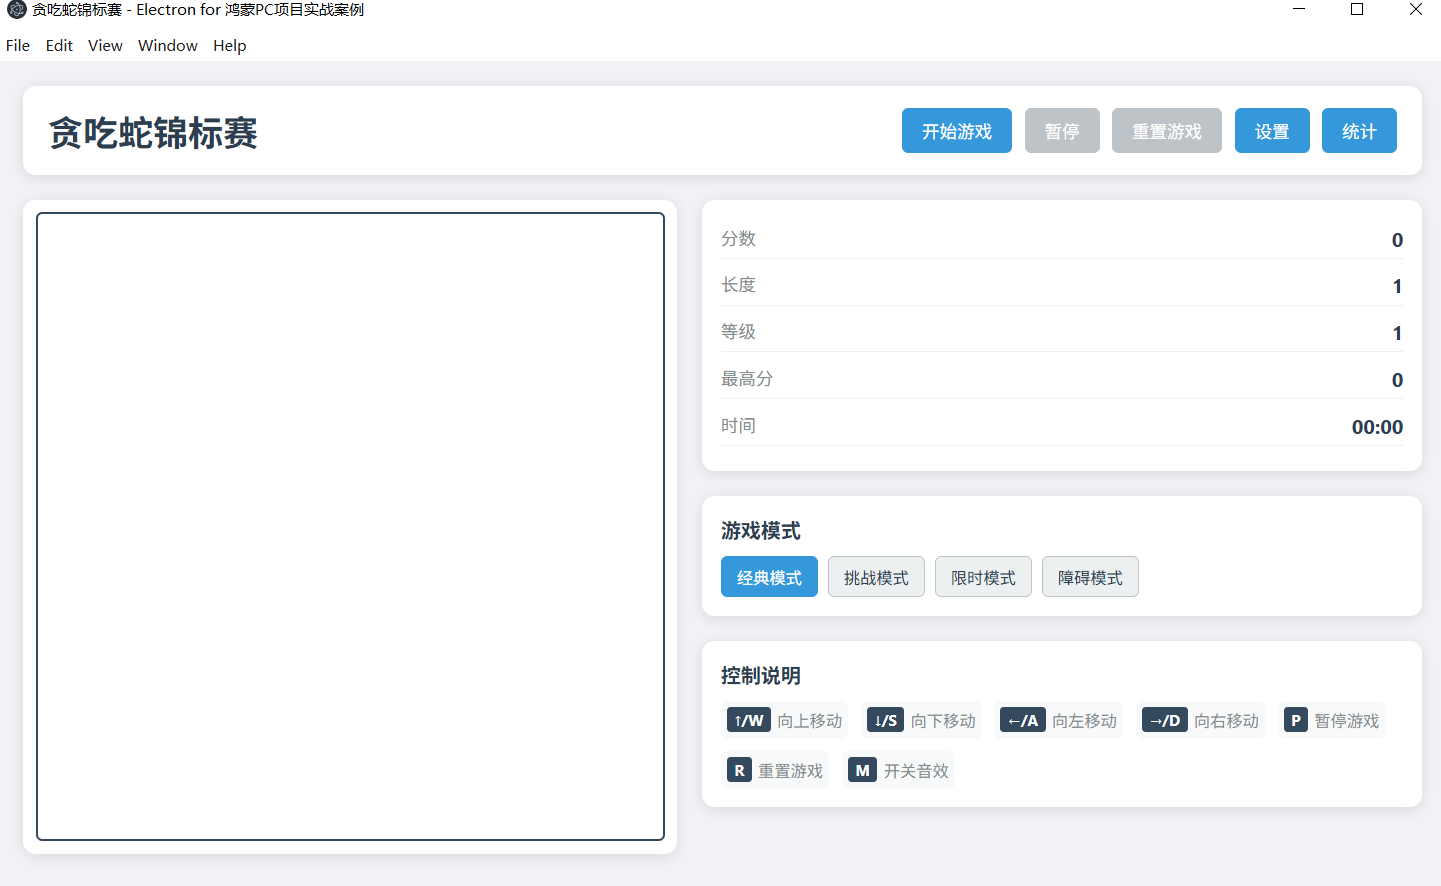Screen dimensions: 1441x886
Task: Click the 暂停 button
Action: point(1062,131)
